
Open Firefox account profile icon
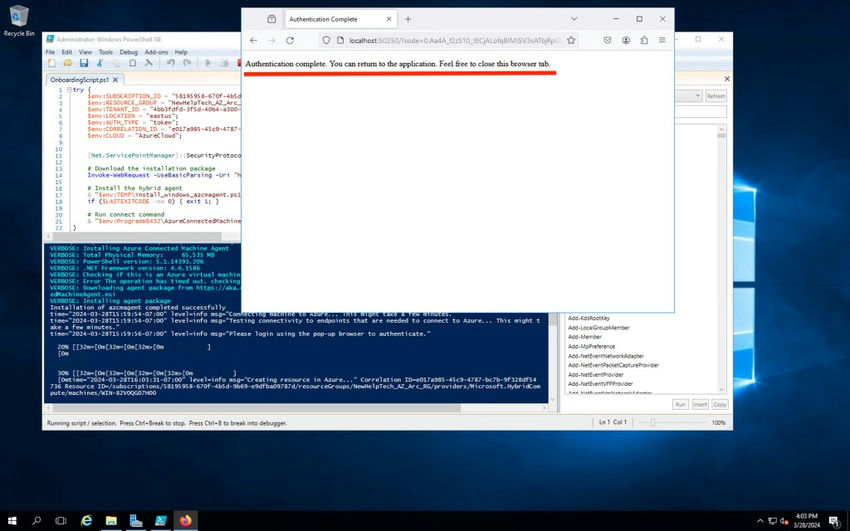(x=626, y=40)
